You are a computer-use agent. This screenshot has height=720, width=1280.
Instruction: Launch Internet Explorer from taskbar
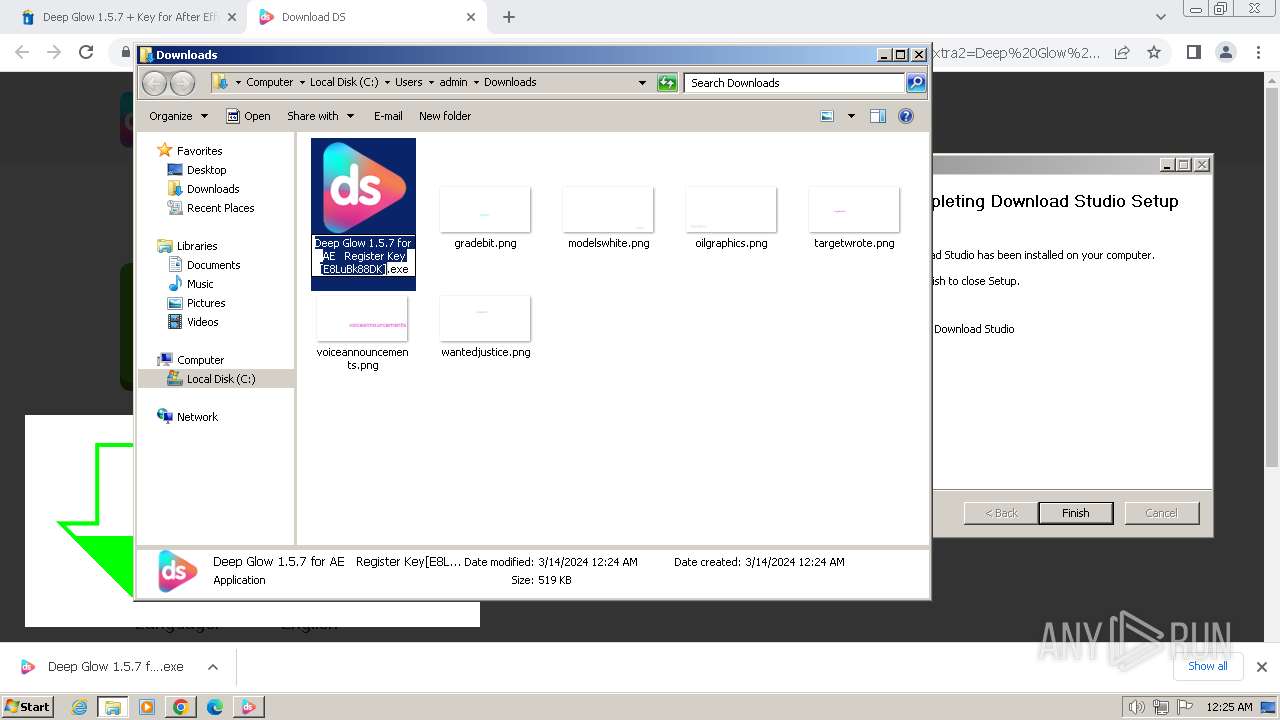pyautogui.click(x=79, y=707)
